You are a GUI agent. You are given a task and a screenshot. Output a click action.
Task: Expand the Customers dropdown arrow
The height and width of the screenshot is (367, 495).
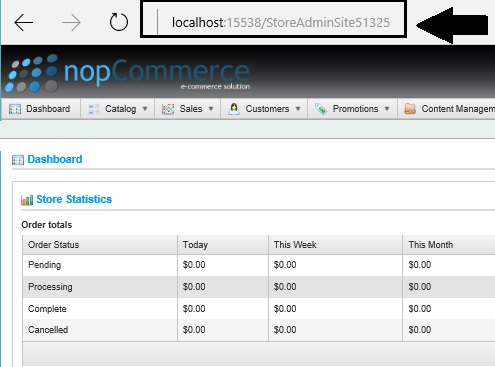click(298, 109)
